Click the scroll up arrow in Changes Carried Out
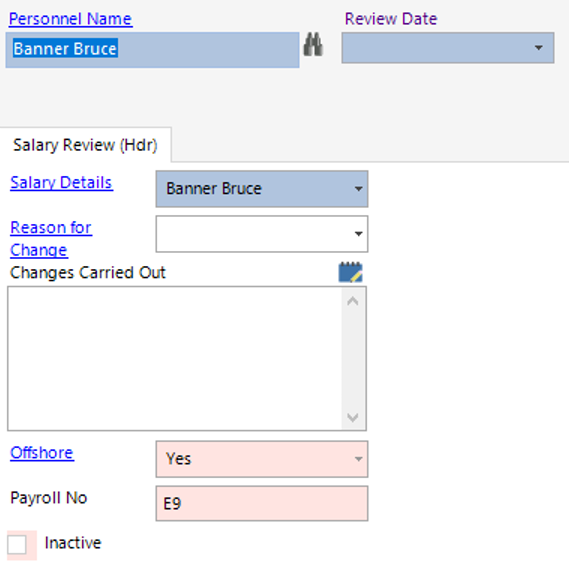Image resolution: width=569 pixels, height=571 pixels. point(353,301)
